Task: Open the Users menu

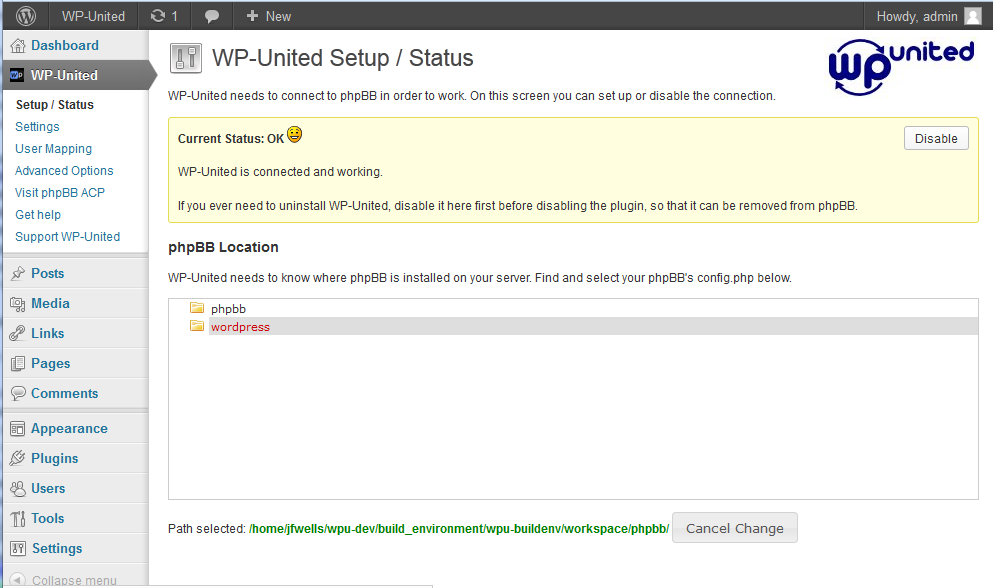Action: point(48,489)
